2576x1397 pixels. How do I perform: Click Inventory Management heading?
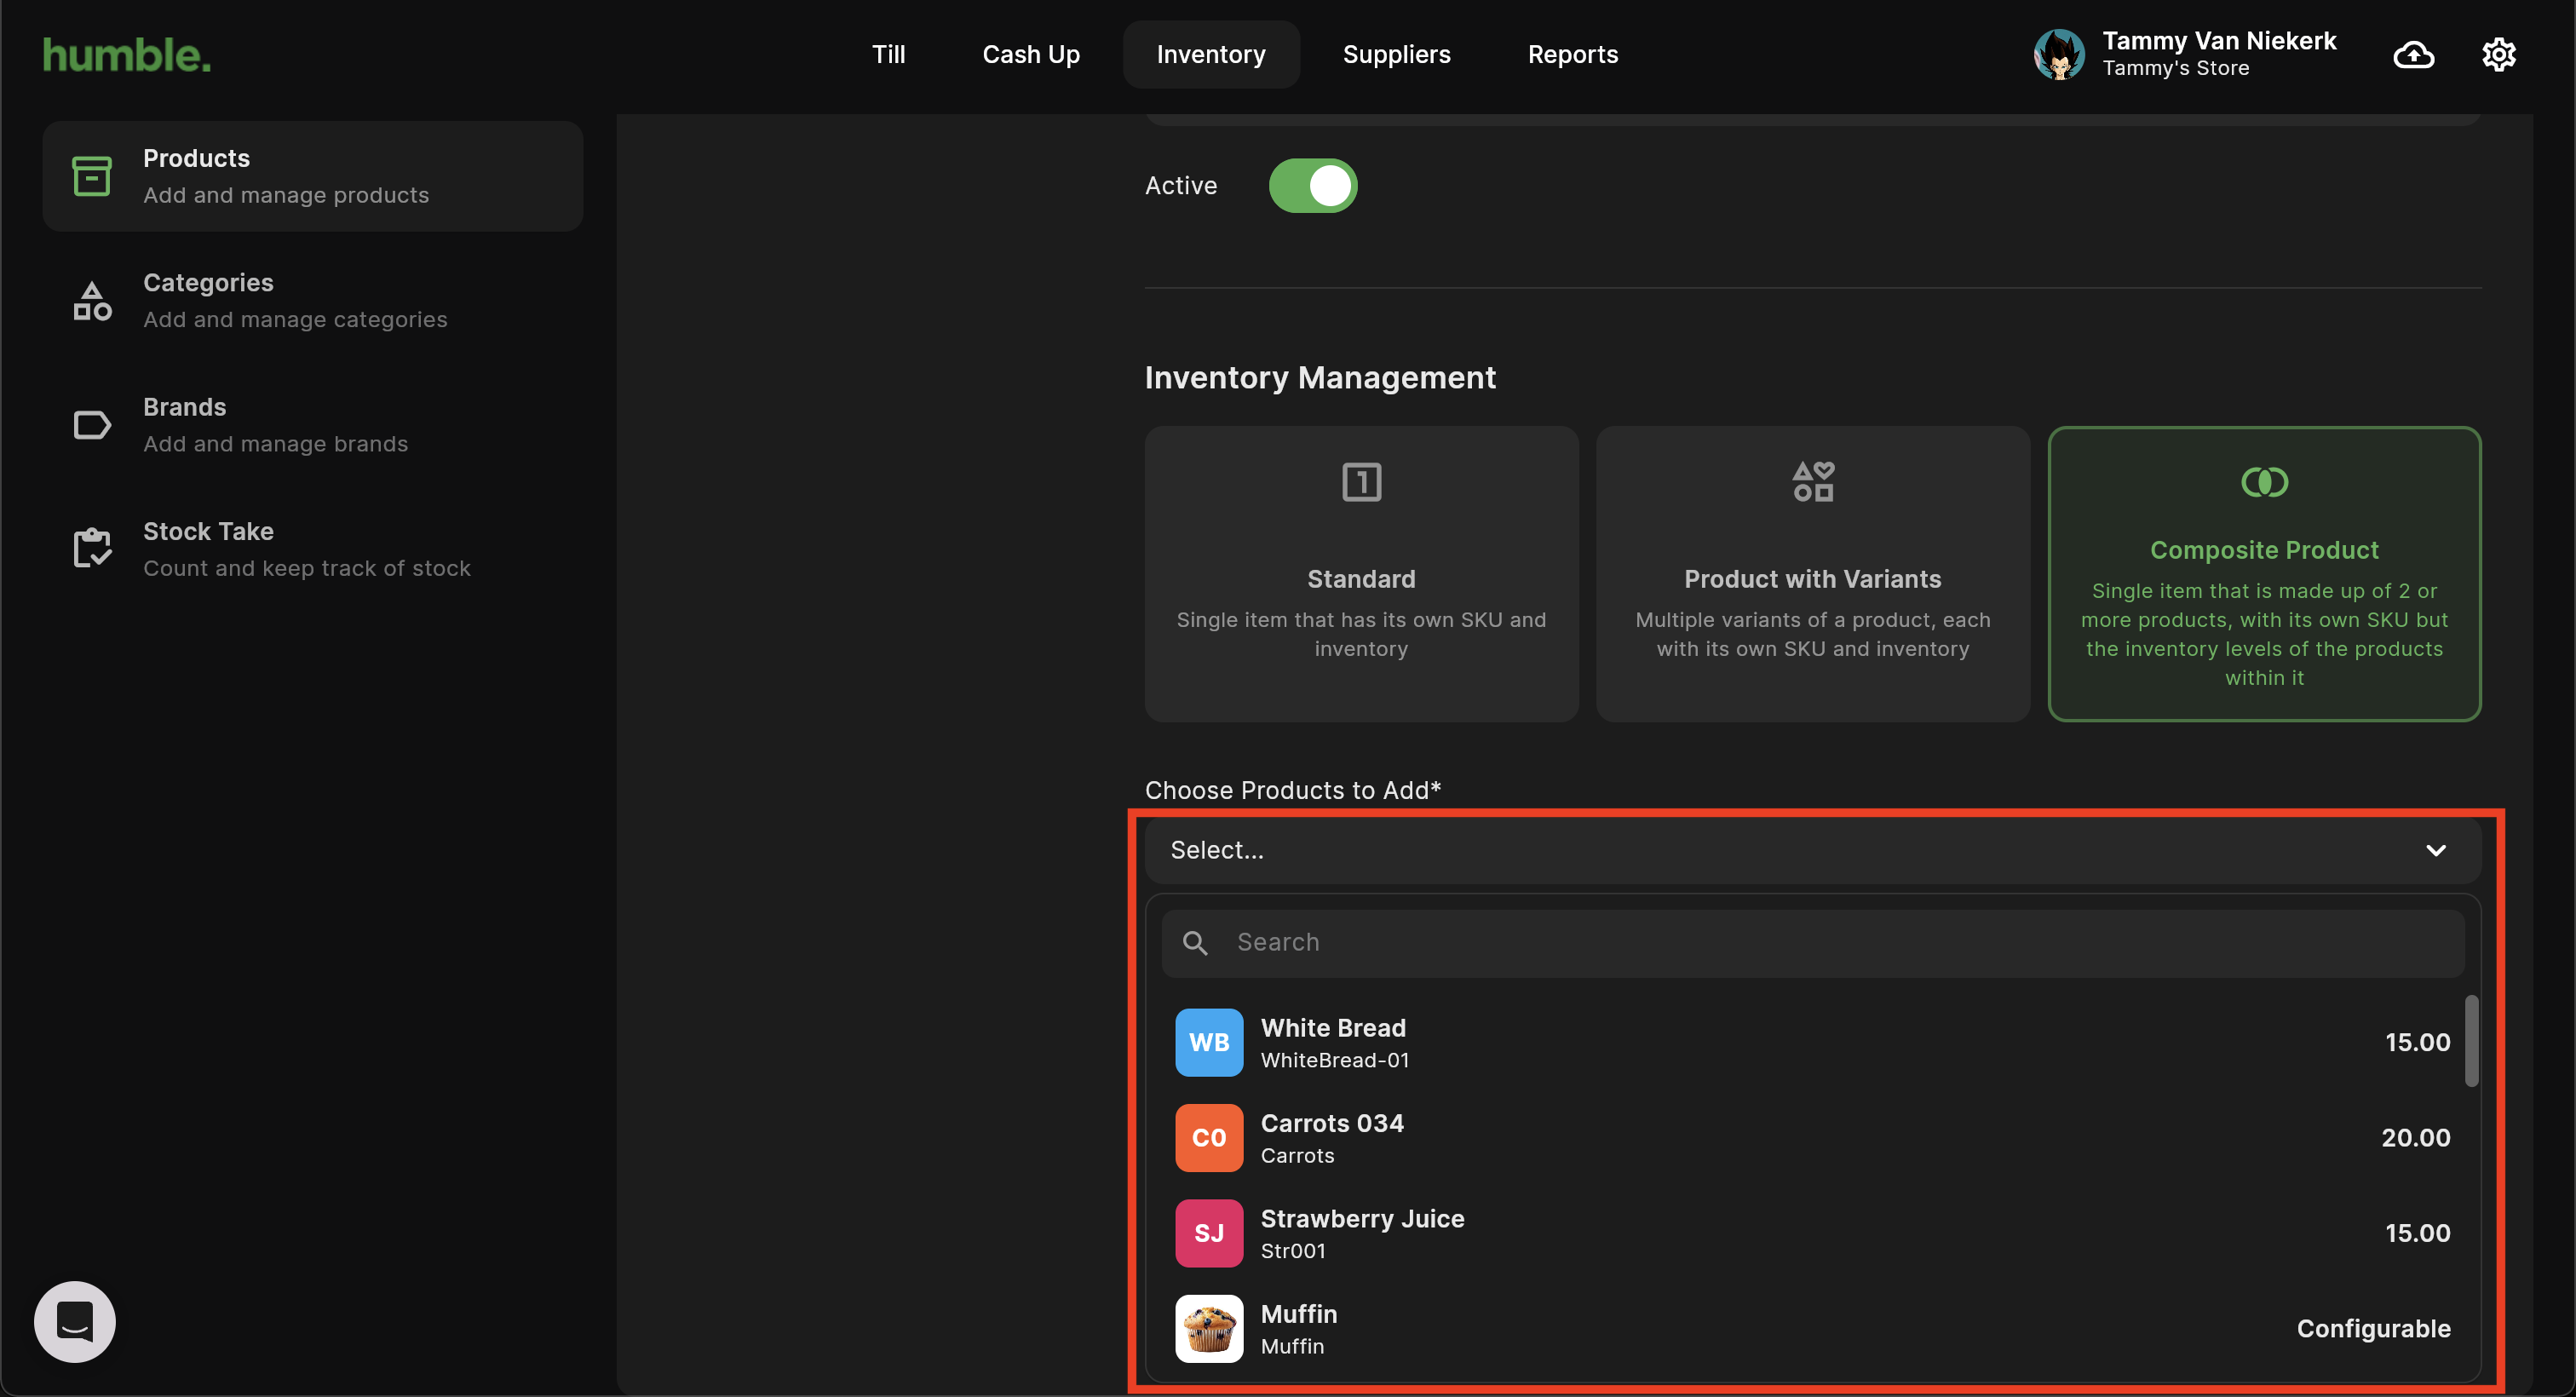[x=1320, y=378]
